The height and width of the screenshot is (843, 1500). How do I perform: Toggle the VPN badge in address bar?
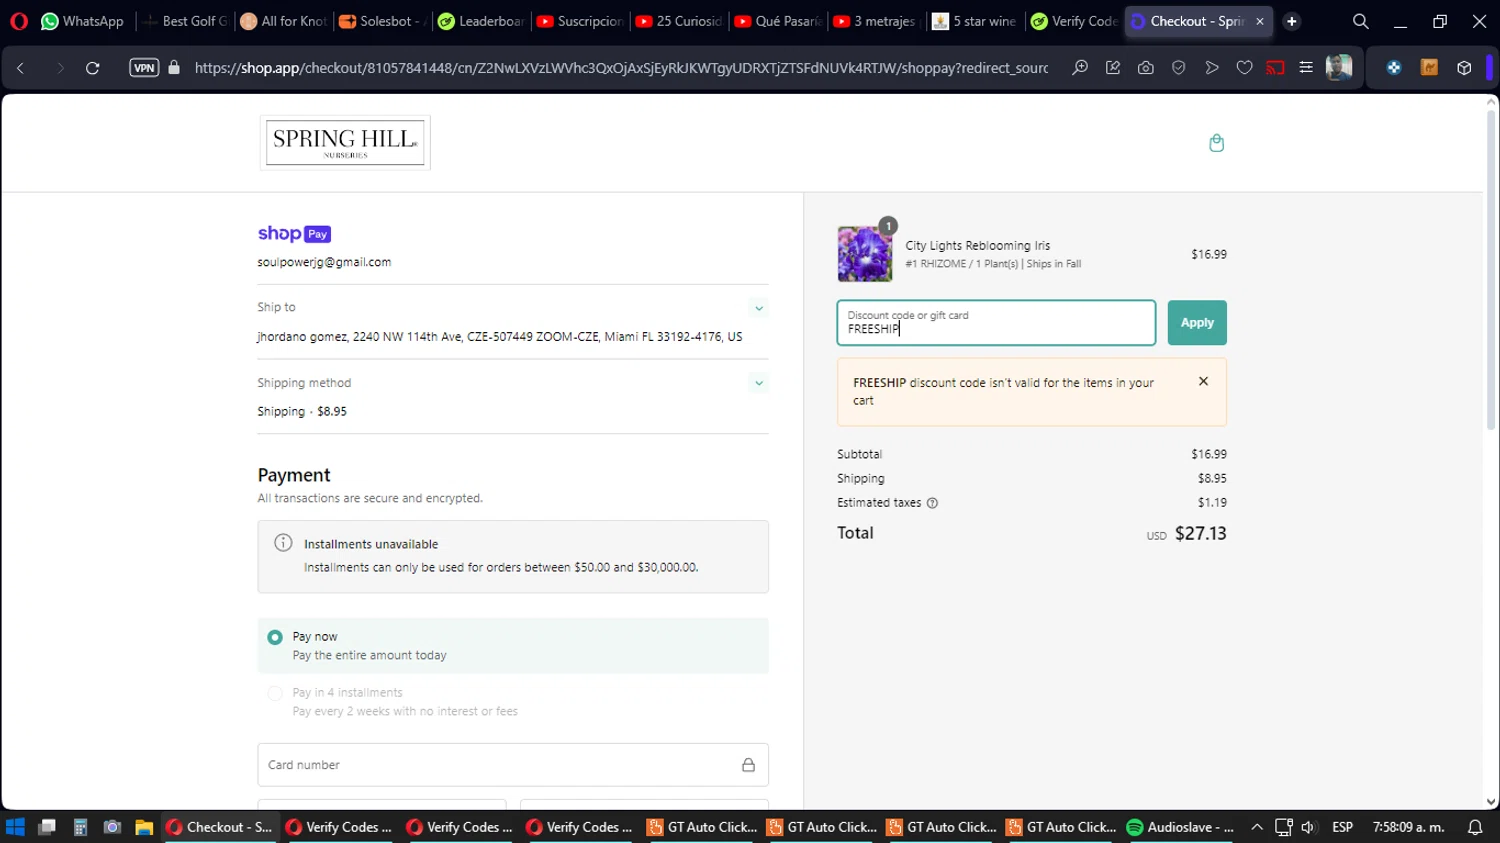144,68
